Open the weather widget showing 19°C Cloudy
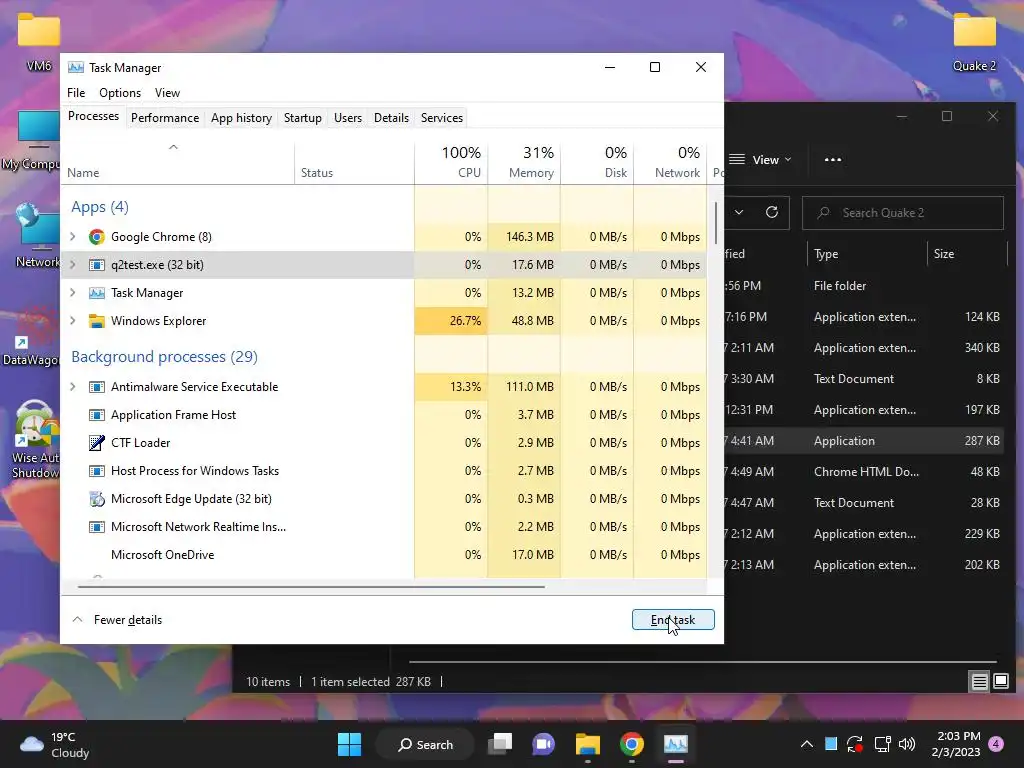This screenshot has width=1024, height=768. pos(55,744)
